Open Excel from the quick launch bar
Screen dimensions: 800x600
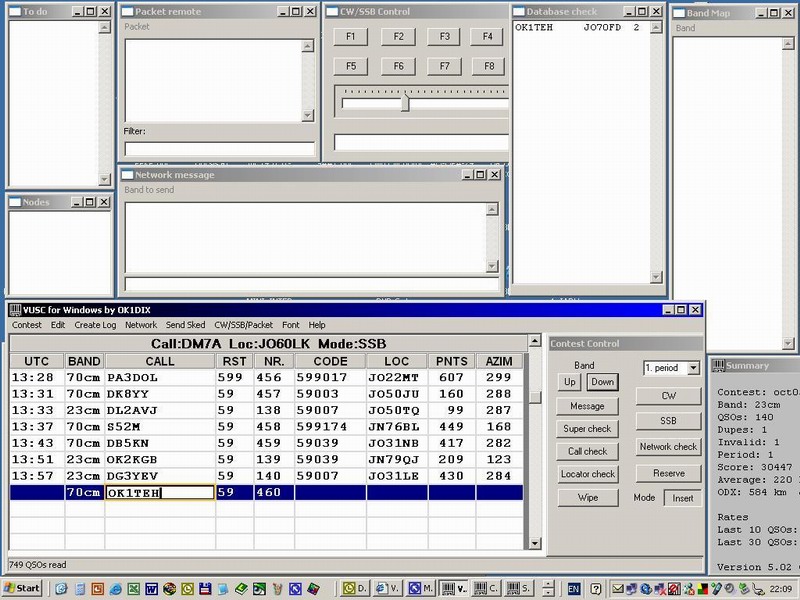point(134,589)
